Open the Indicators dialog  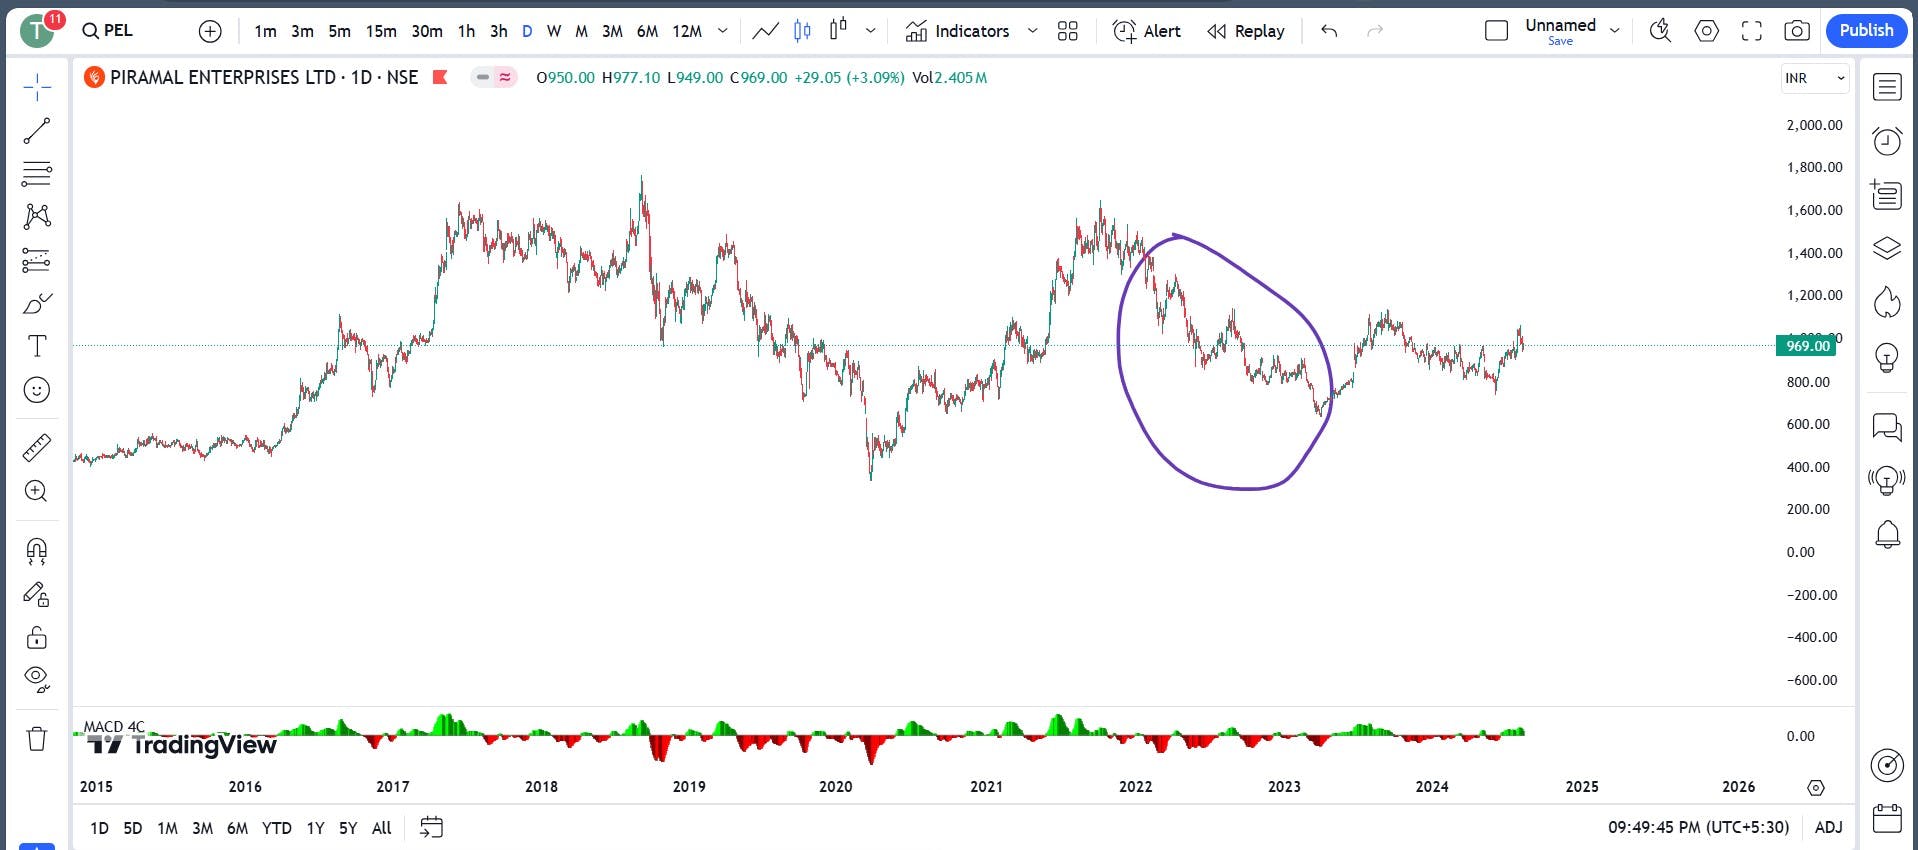coord(958,31)
